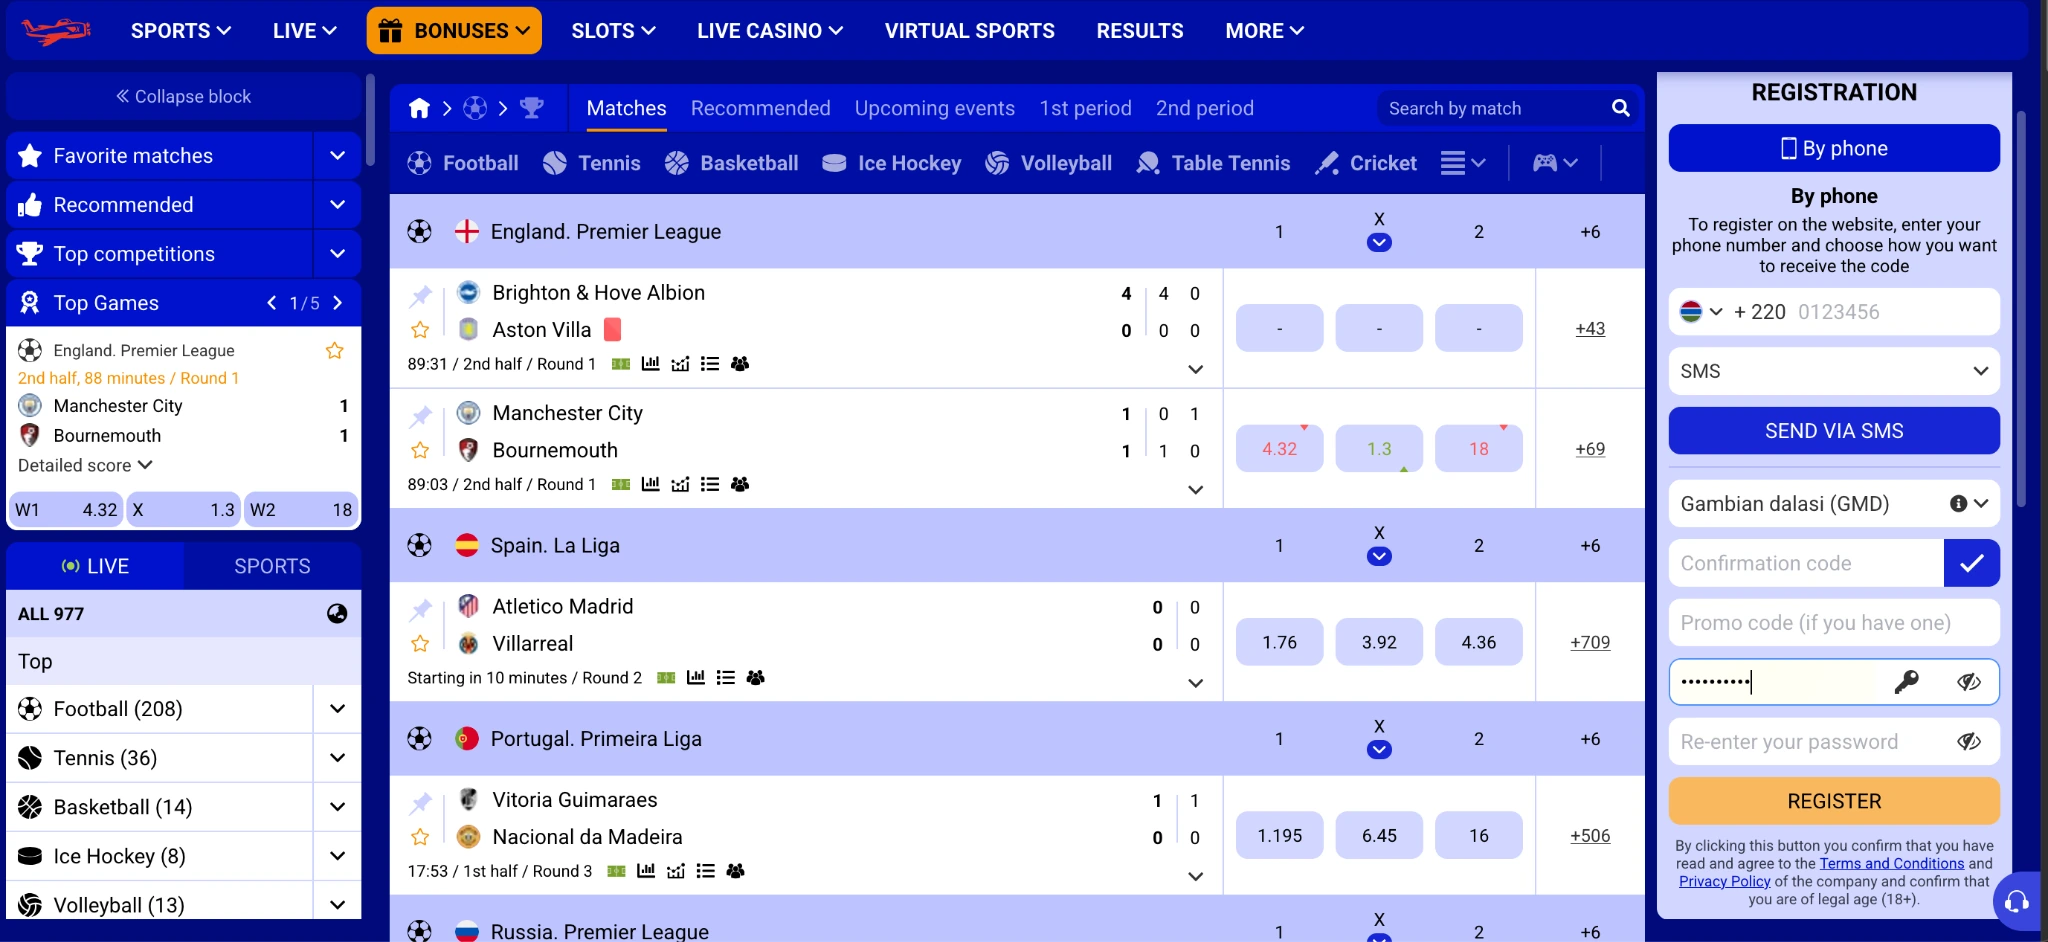Open line graph icon for Manchester City match

click(x=680, y=485)
